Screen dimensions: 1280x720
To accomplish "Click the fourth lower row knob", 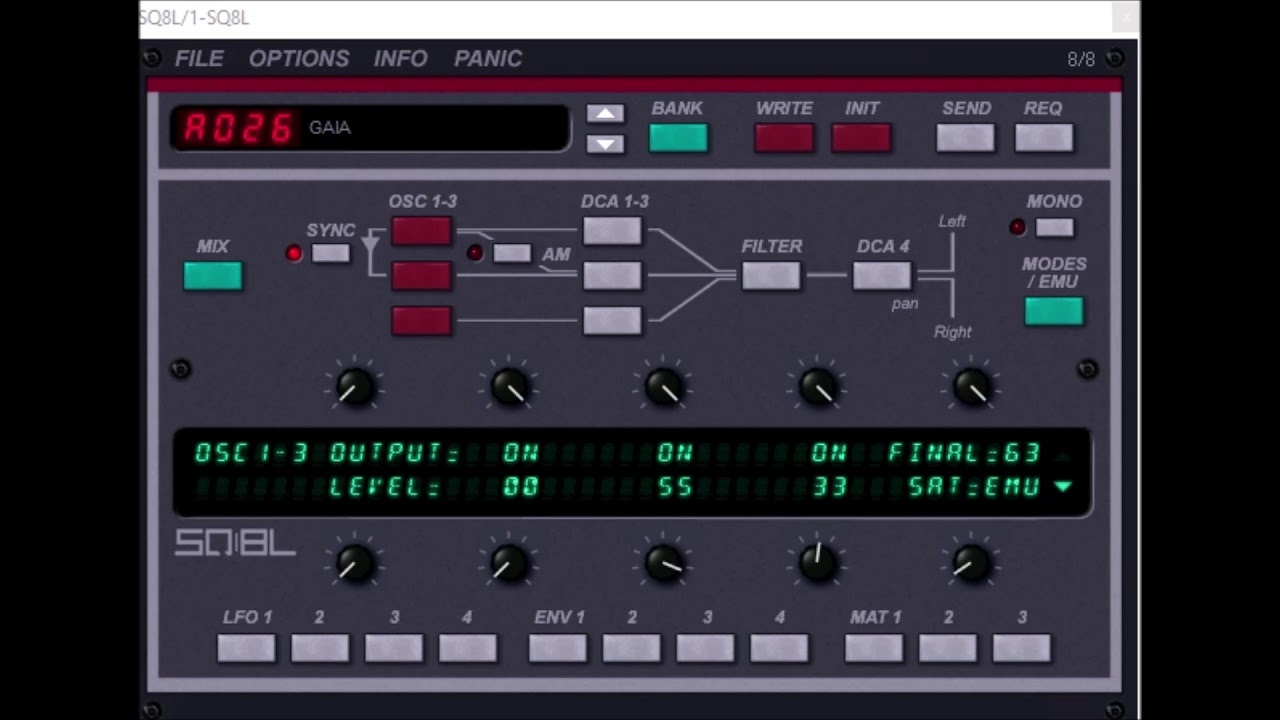I will (x=818, y=562).
